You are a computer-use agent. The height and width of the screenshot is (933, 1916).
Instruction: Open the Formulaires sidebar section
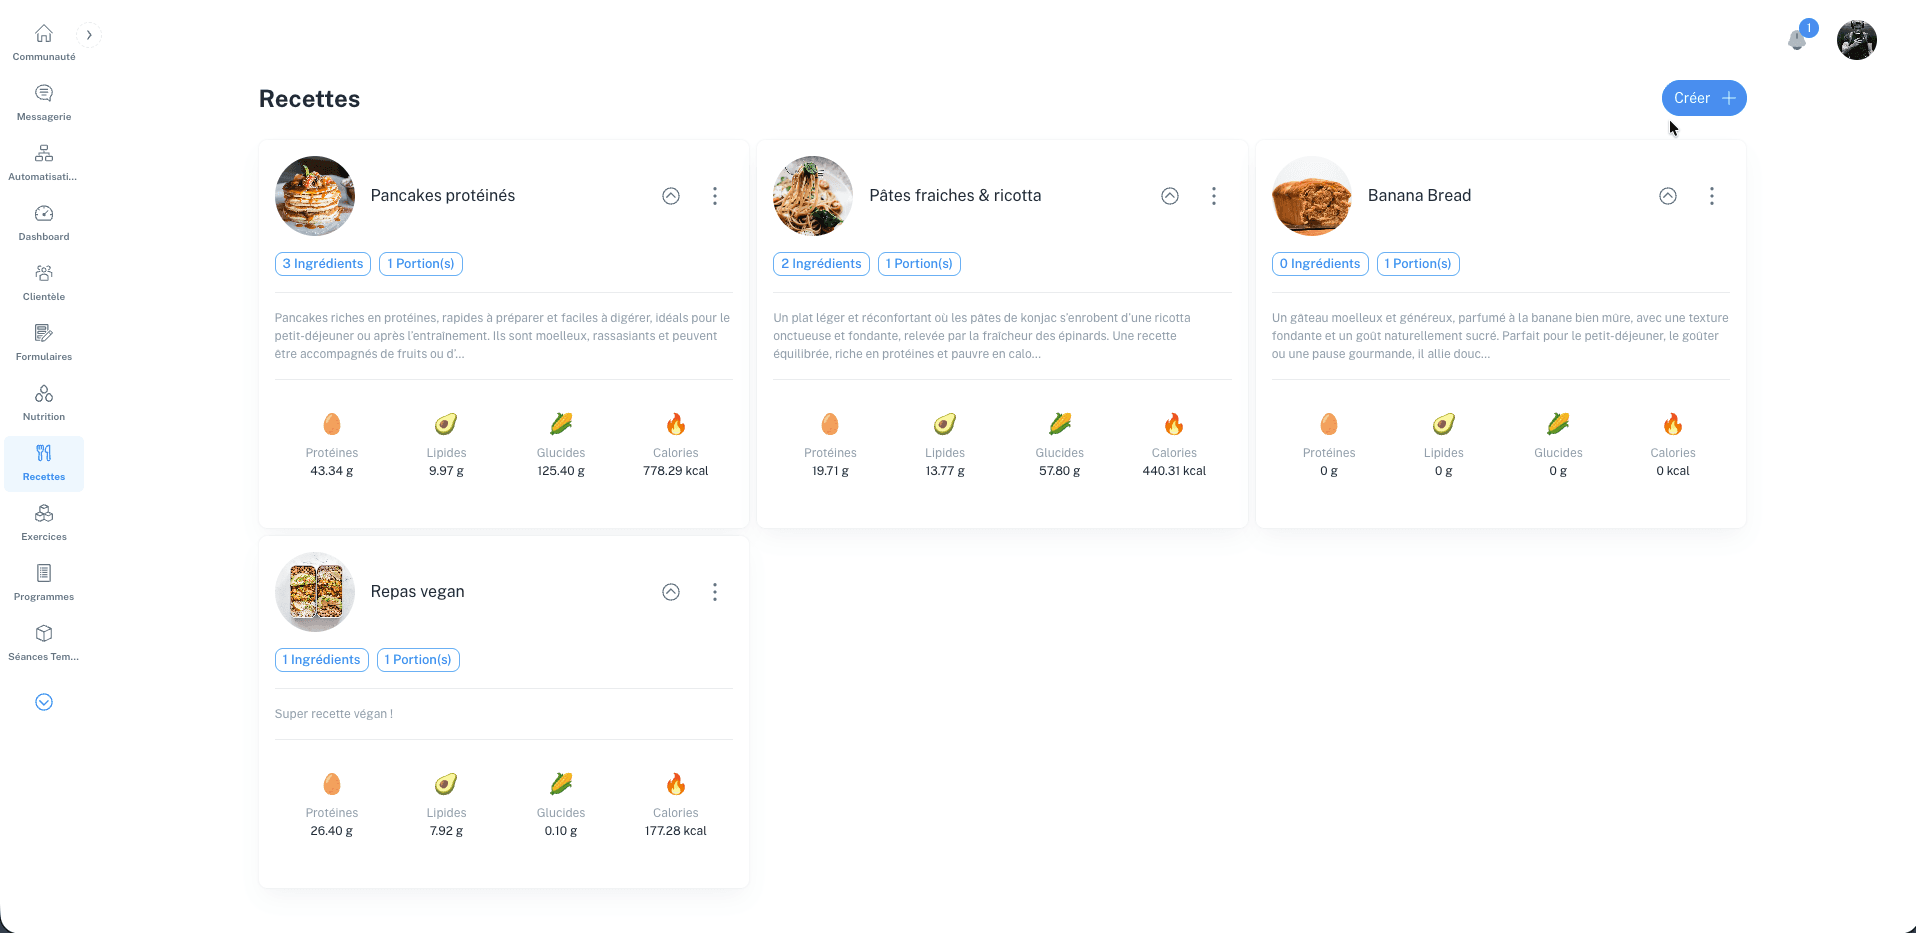(44, 342)
